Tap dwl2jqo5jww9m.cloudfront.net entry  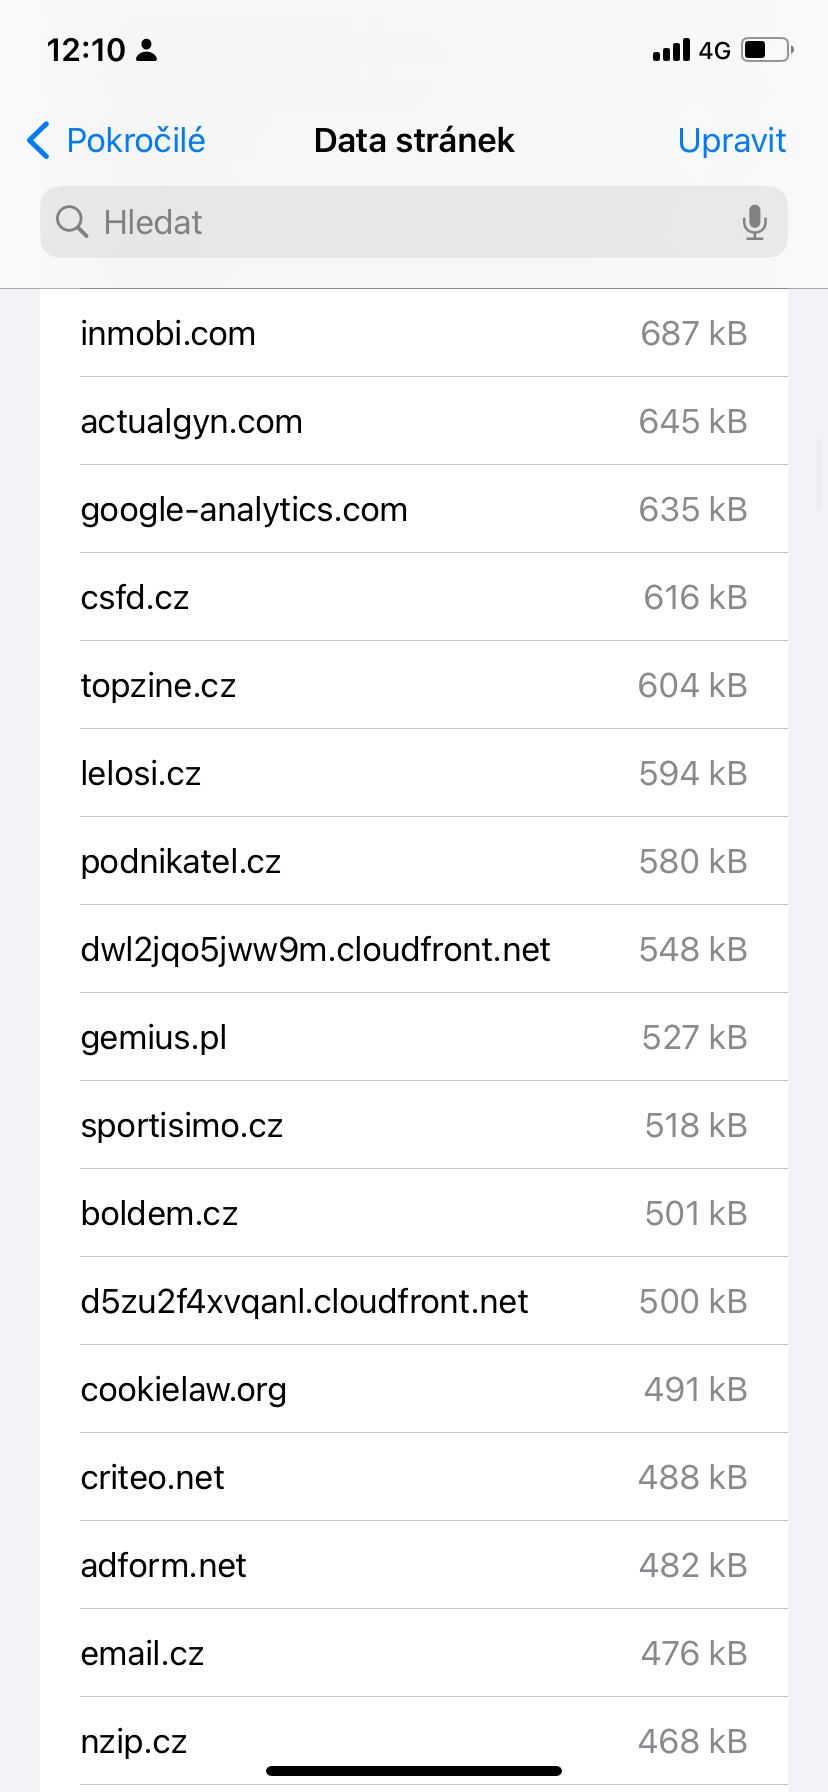point(414,950)
